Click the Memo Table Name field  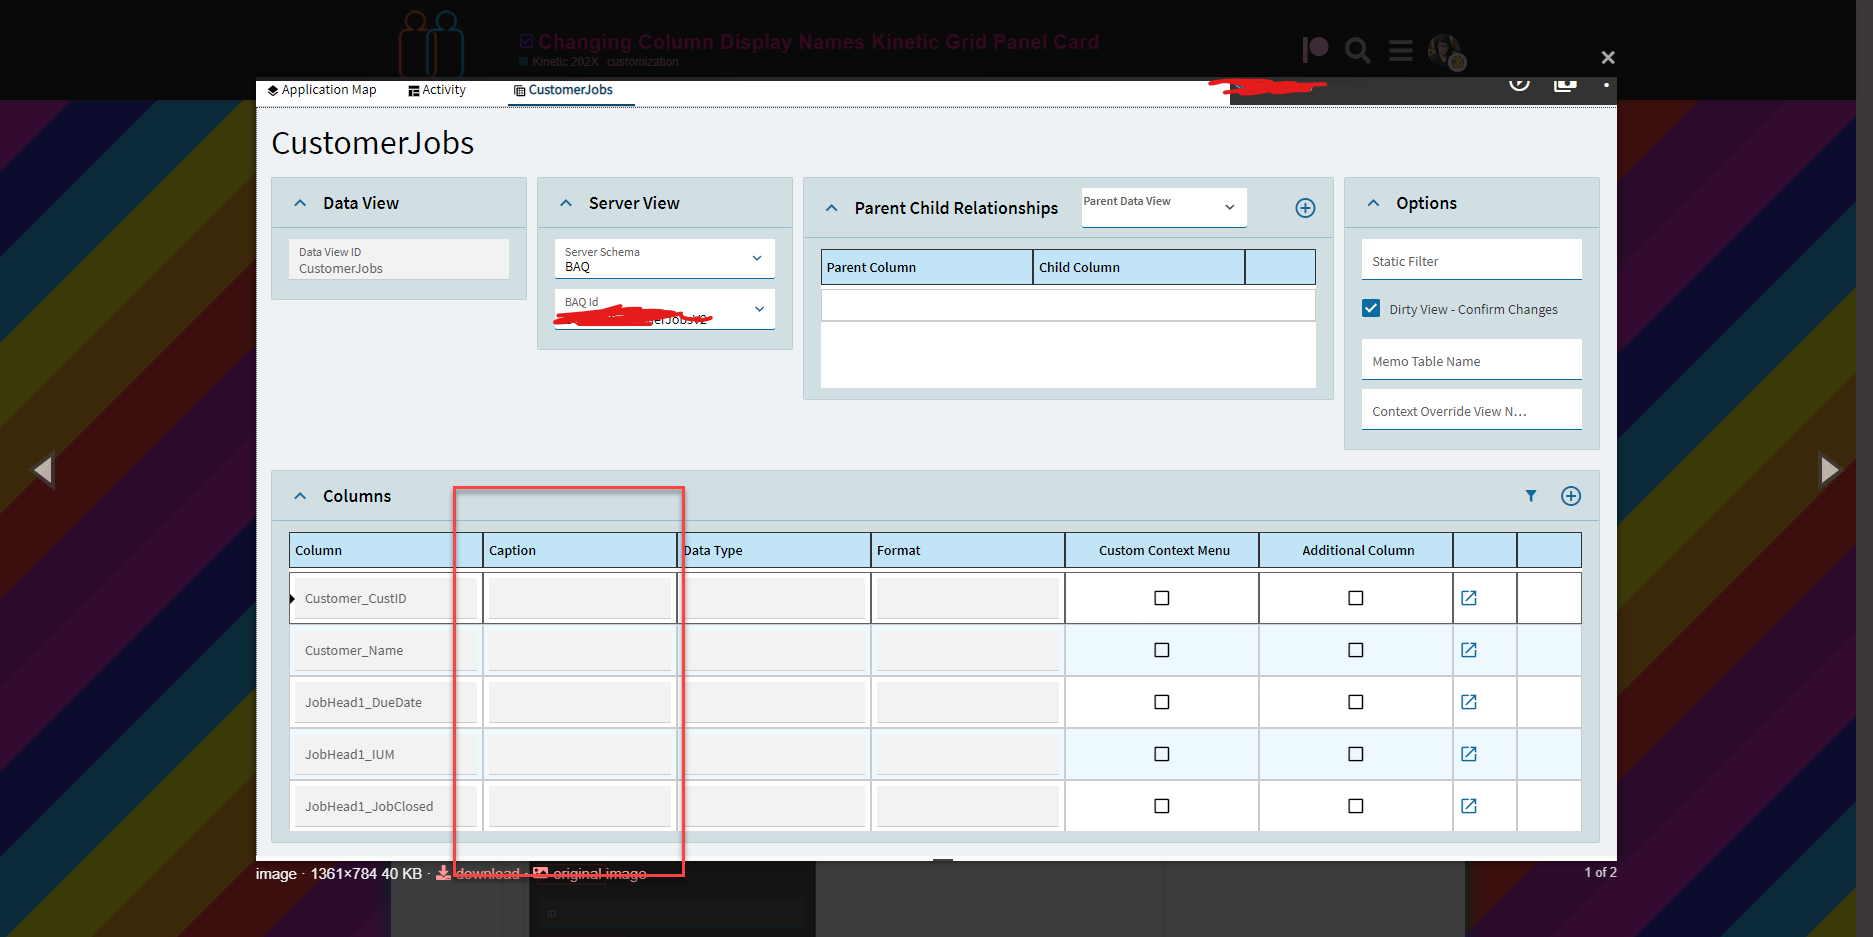[x=1472, y=359]
